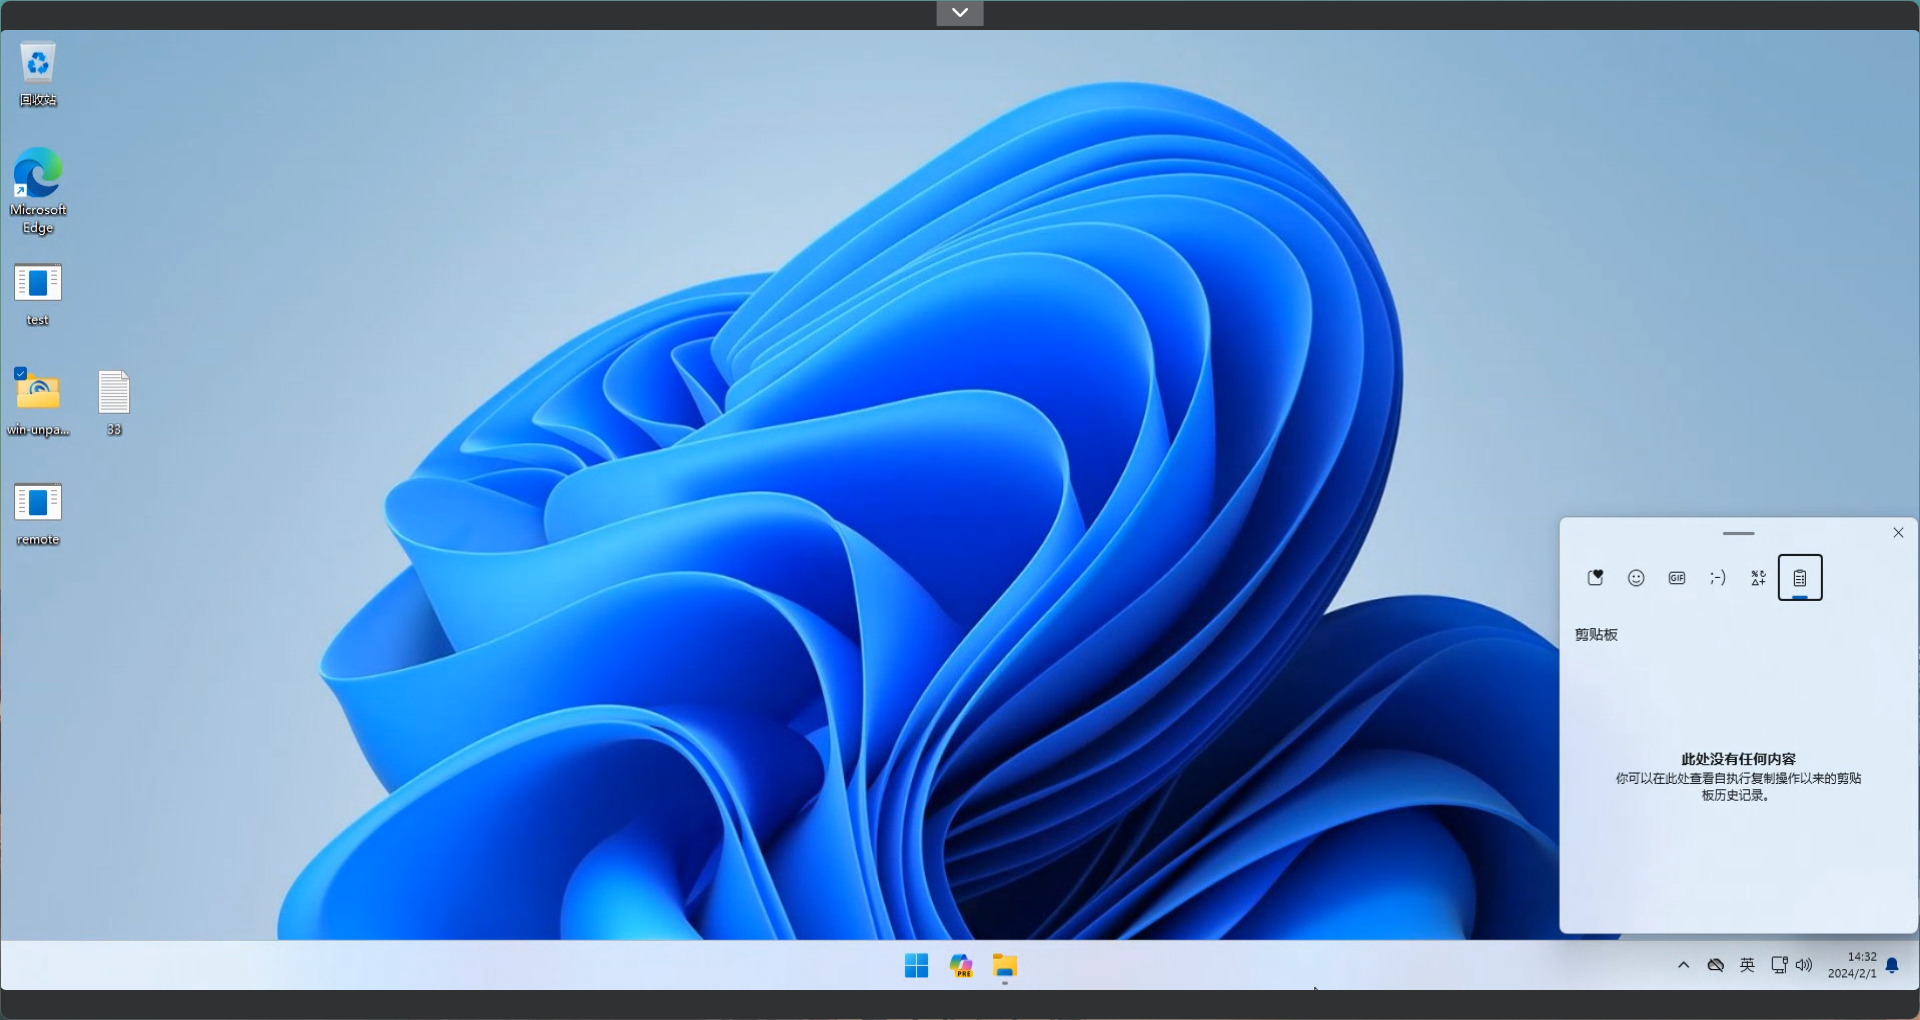This screenshot has width=1920, height=1020.
Task: Click the cloud sync tray icon
Action: [1716, 965]
